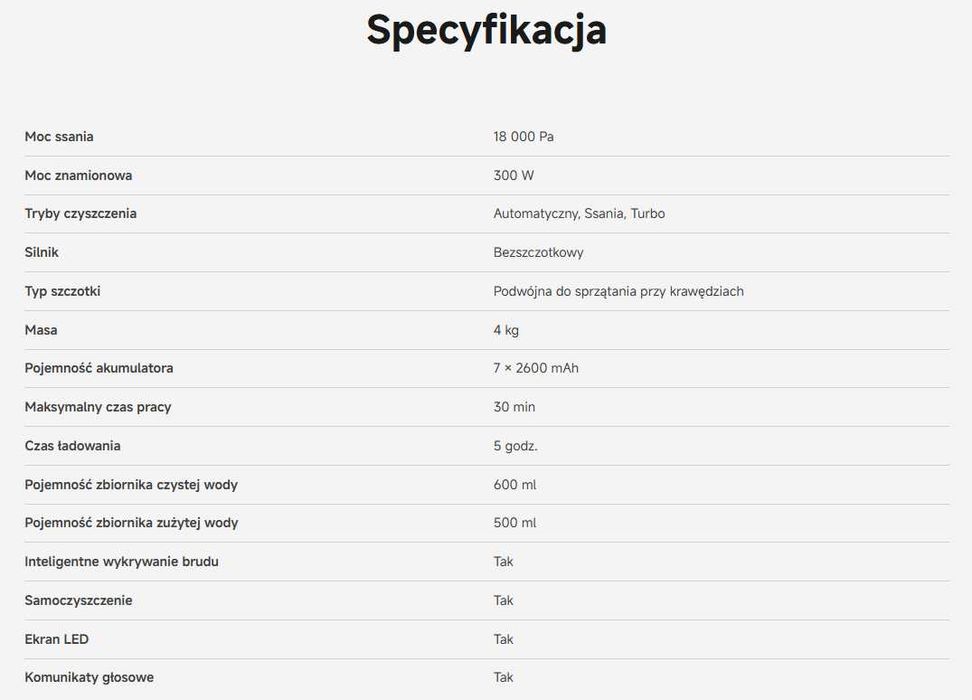Image resolution: width=972 pixels, height=700 pixels.
Task: Select the 18 000 Pa value
Action: 523,136
